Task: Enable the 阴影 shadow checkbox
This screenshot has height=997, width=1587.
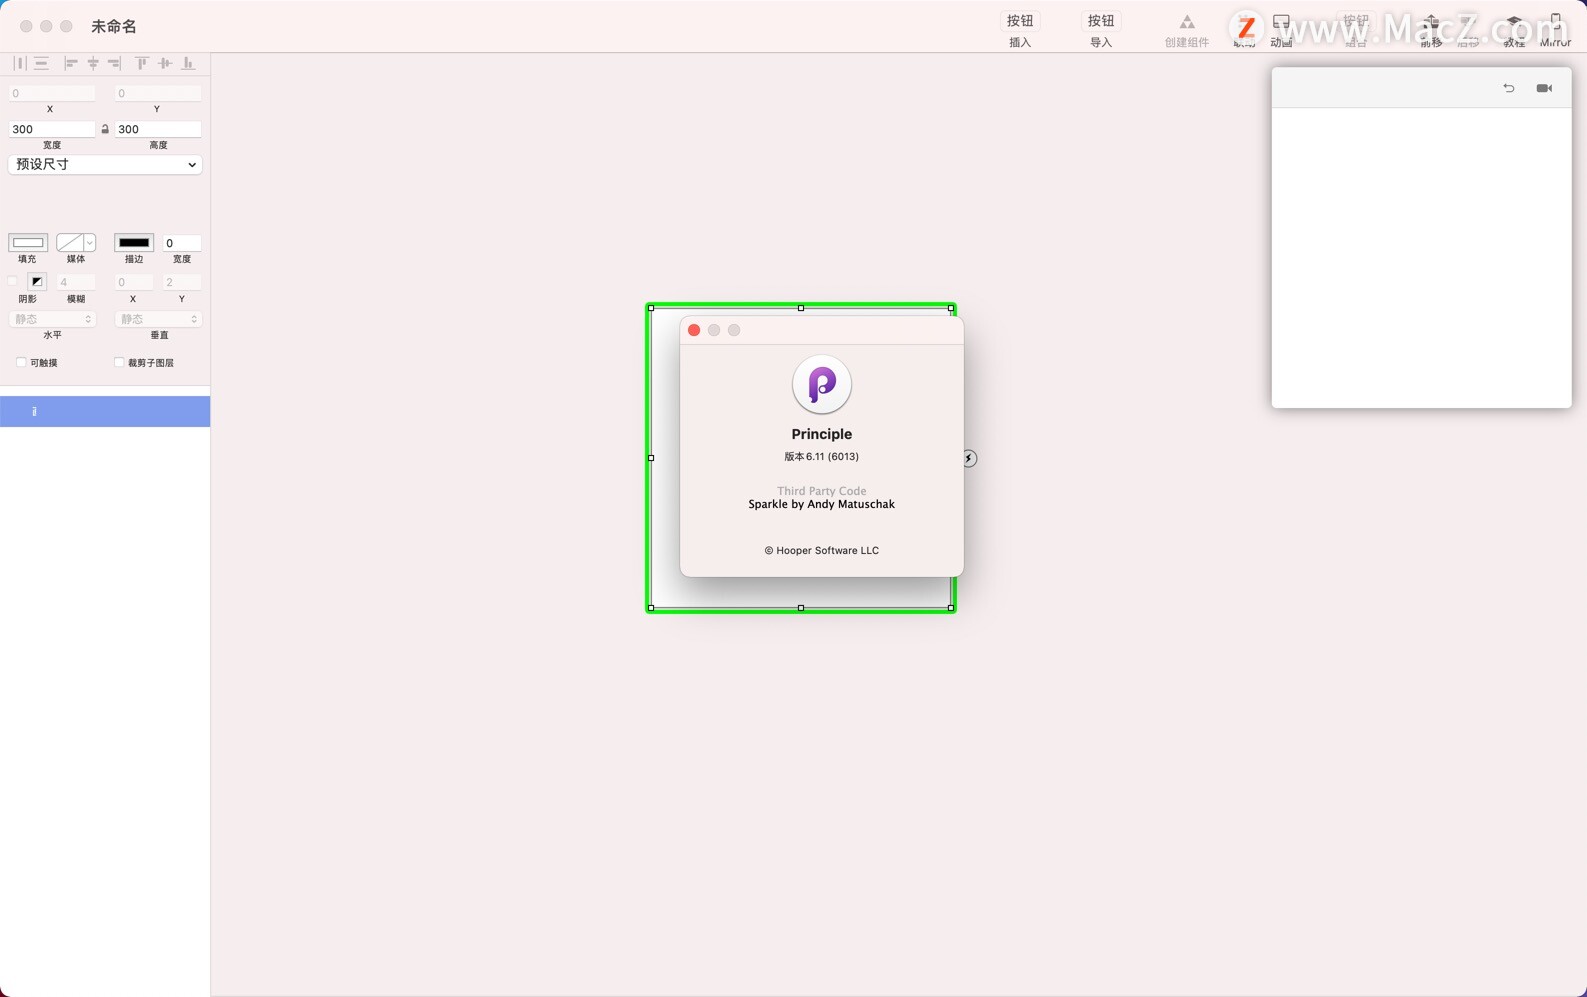Action: [x=13, y=281]
